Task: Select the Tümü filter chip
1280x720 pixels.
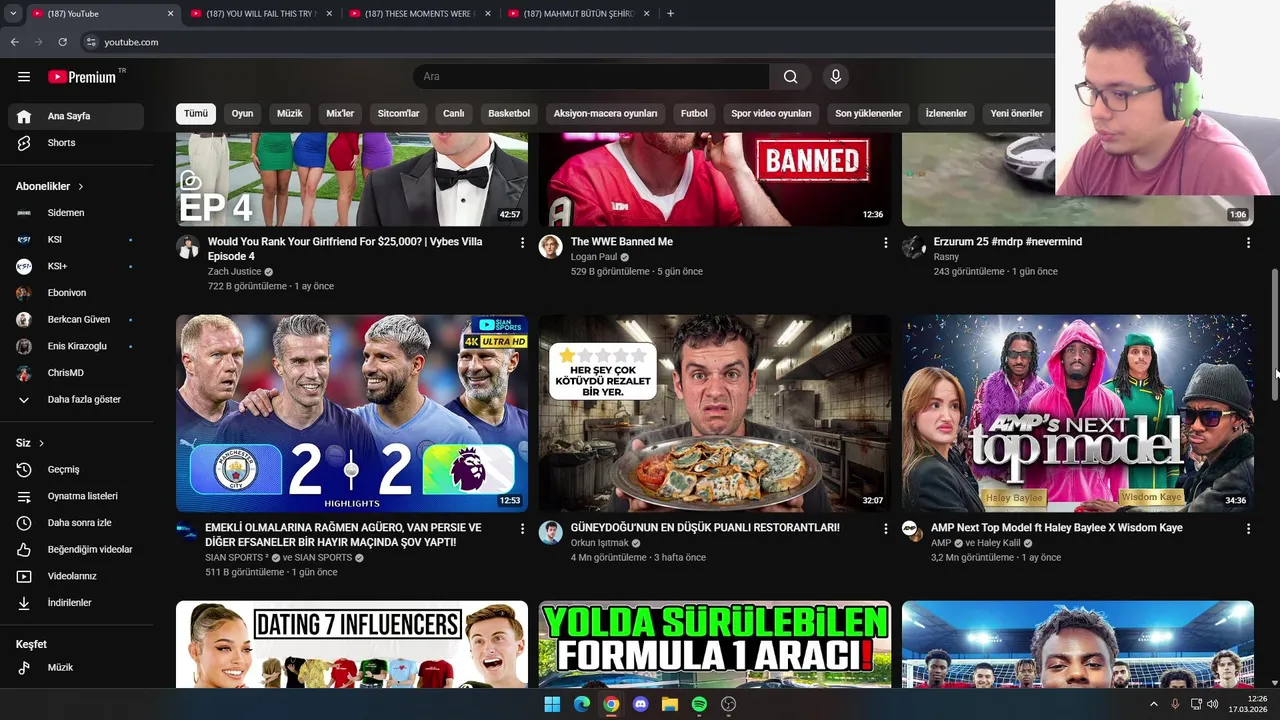Action: coord(196,114)
